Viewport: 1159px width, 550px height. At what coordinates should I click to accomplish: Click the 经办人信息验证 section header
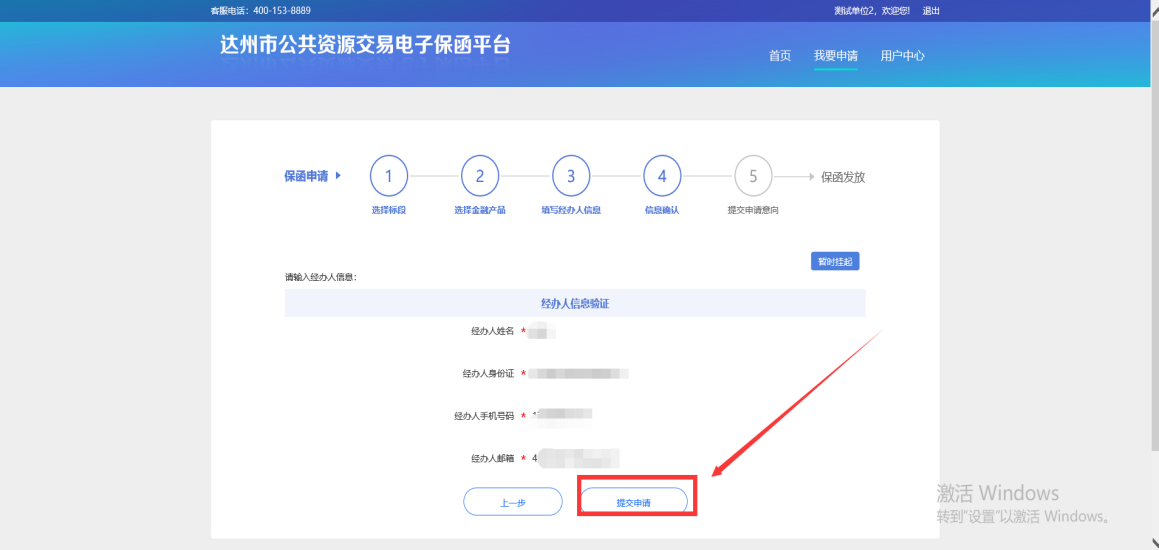point(574,303)
